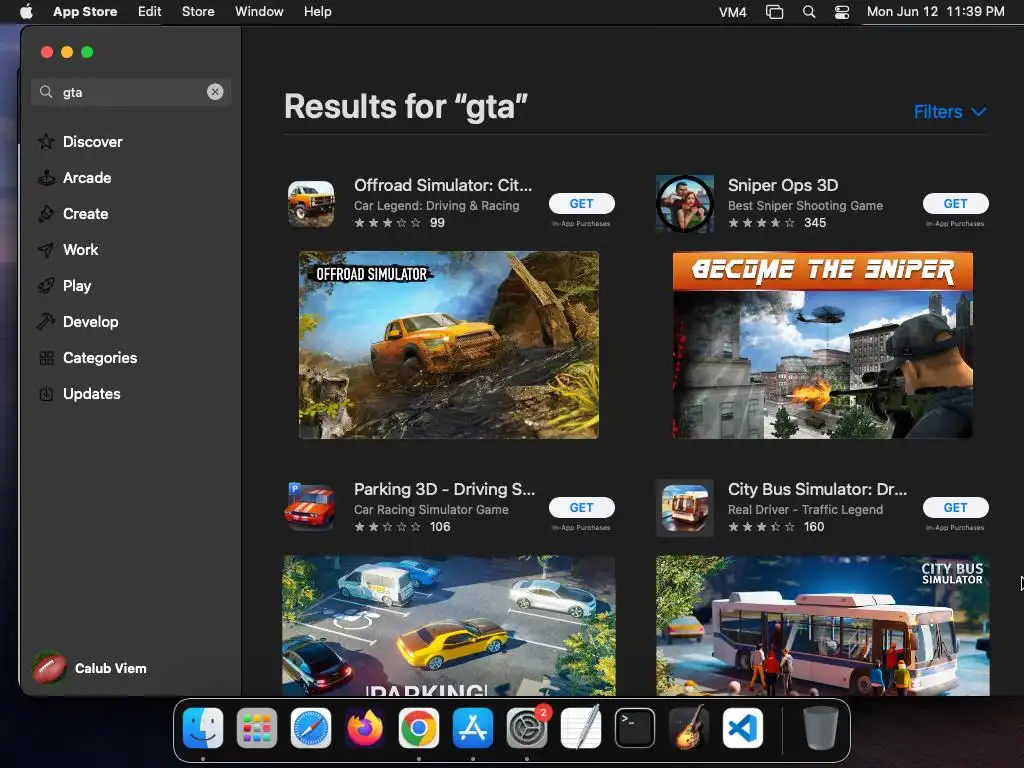1024x768 pixels.
Task: Open the Calub Viem account profile
Action: click(x=90, y=668)
